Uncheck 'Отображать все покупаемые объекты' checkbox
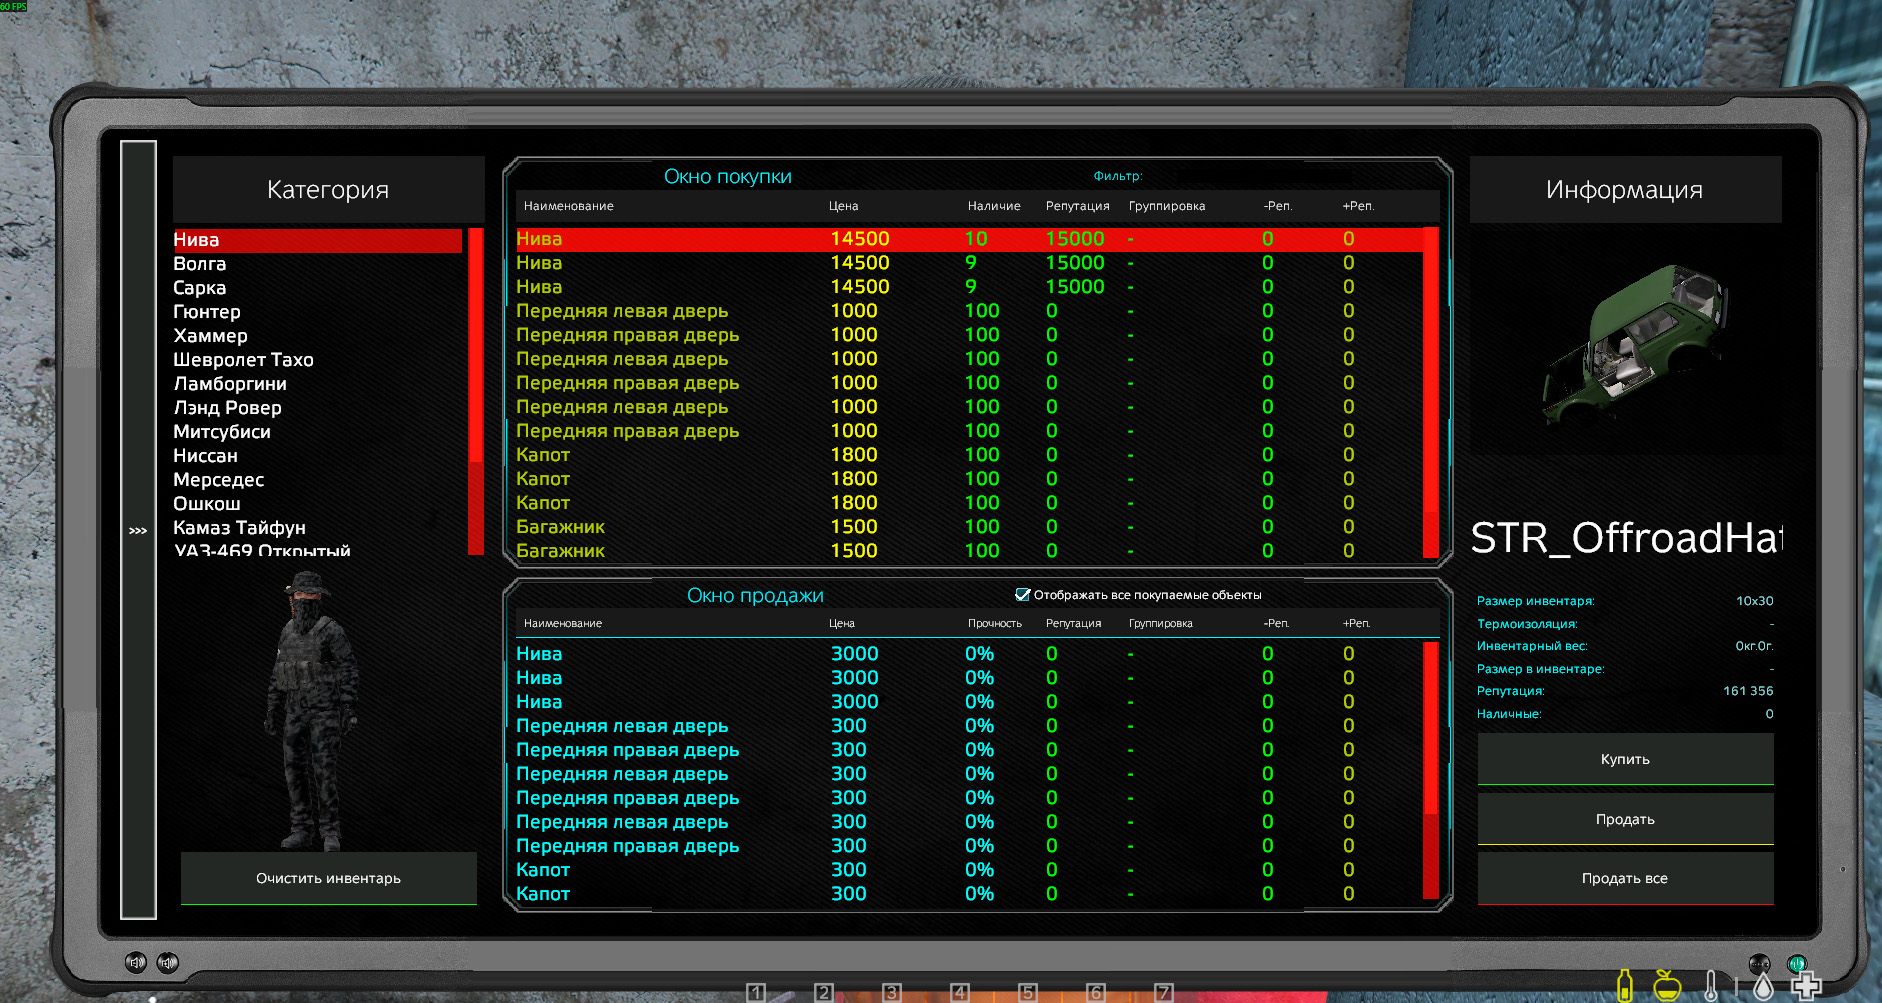 point(1022,595)
